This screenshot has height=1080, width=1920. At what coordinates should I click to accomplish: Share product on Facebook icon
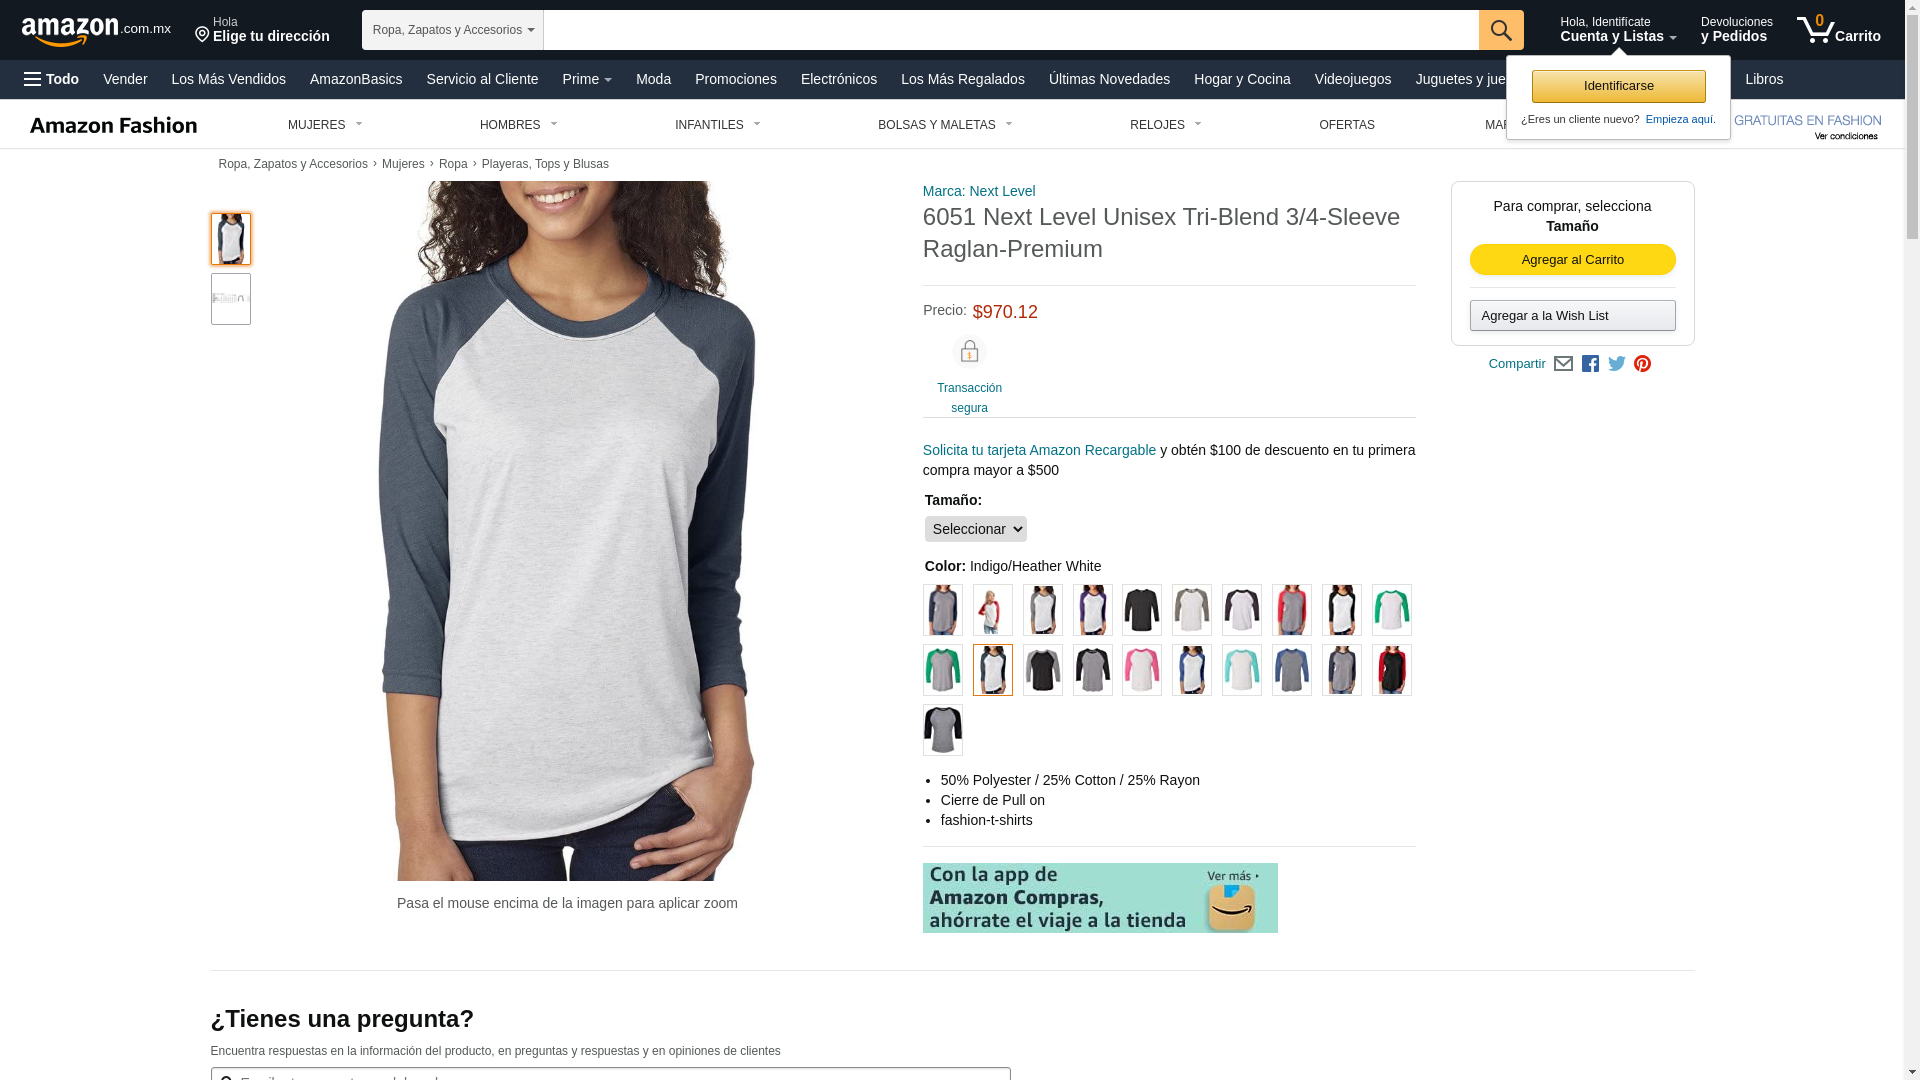click(1590, 364)
